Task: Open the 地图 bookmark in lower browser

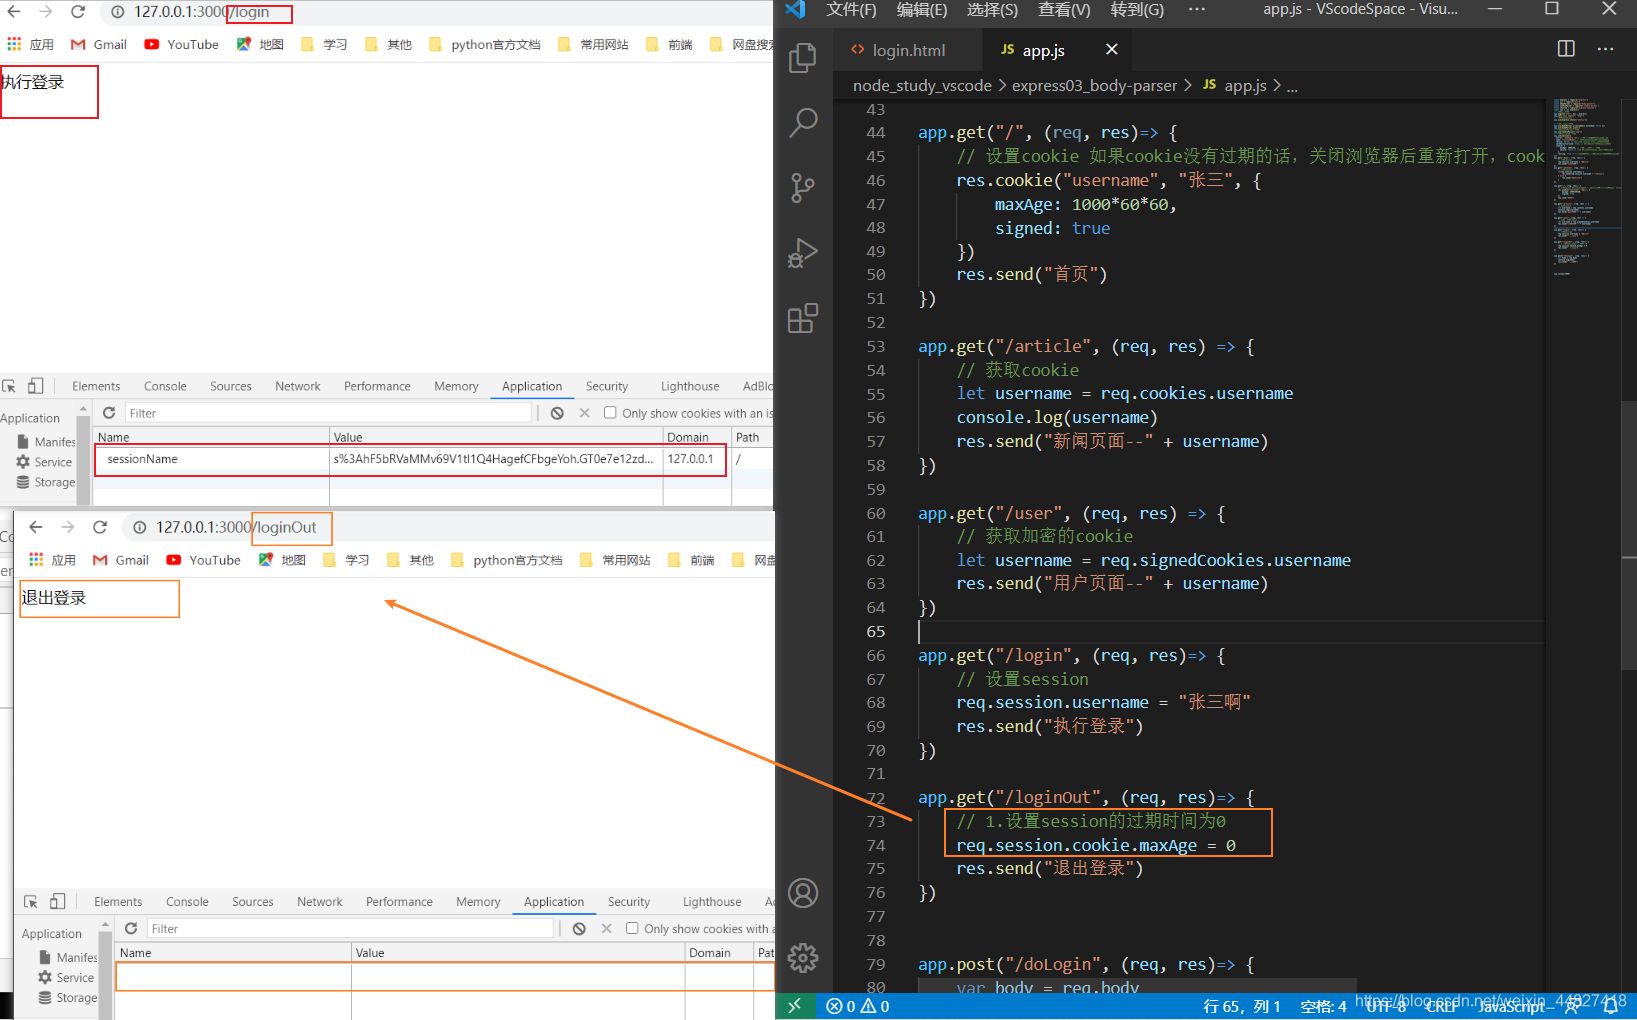Action: point(282,560)
